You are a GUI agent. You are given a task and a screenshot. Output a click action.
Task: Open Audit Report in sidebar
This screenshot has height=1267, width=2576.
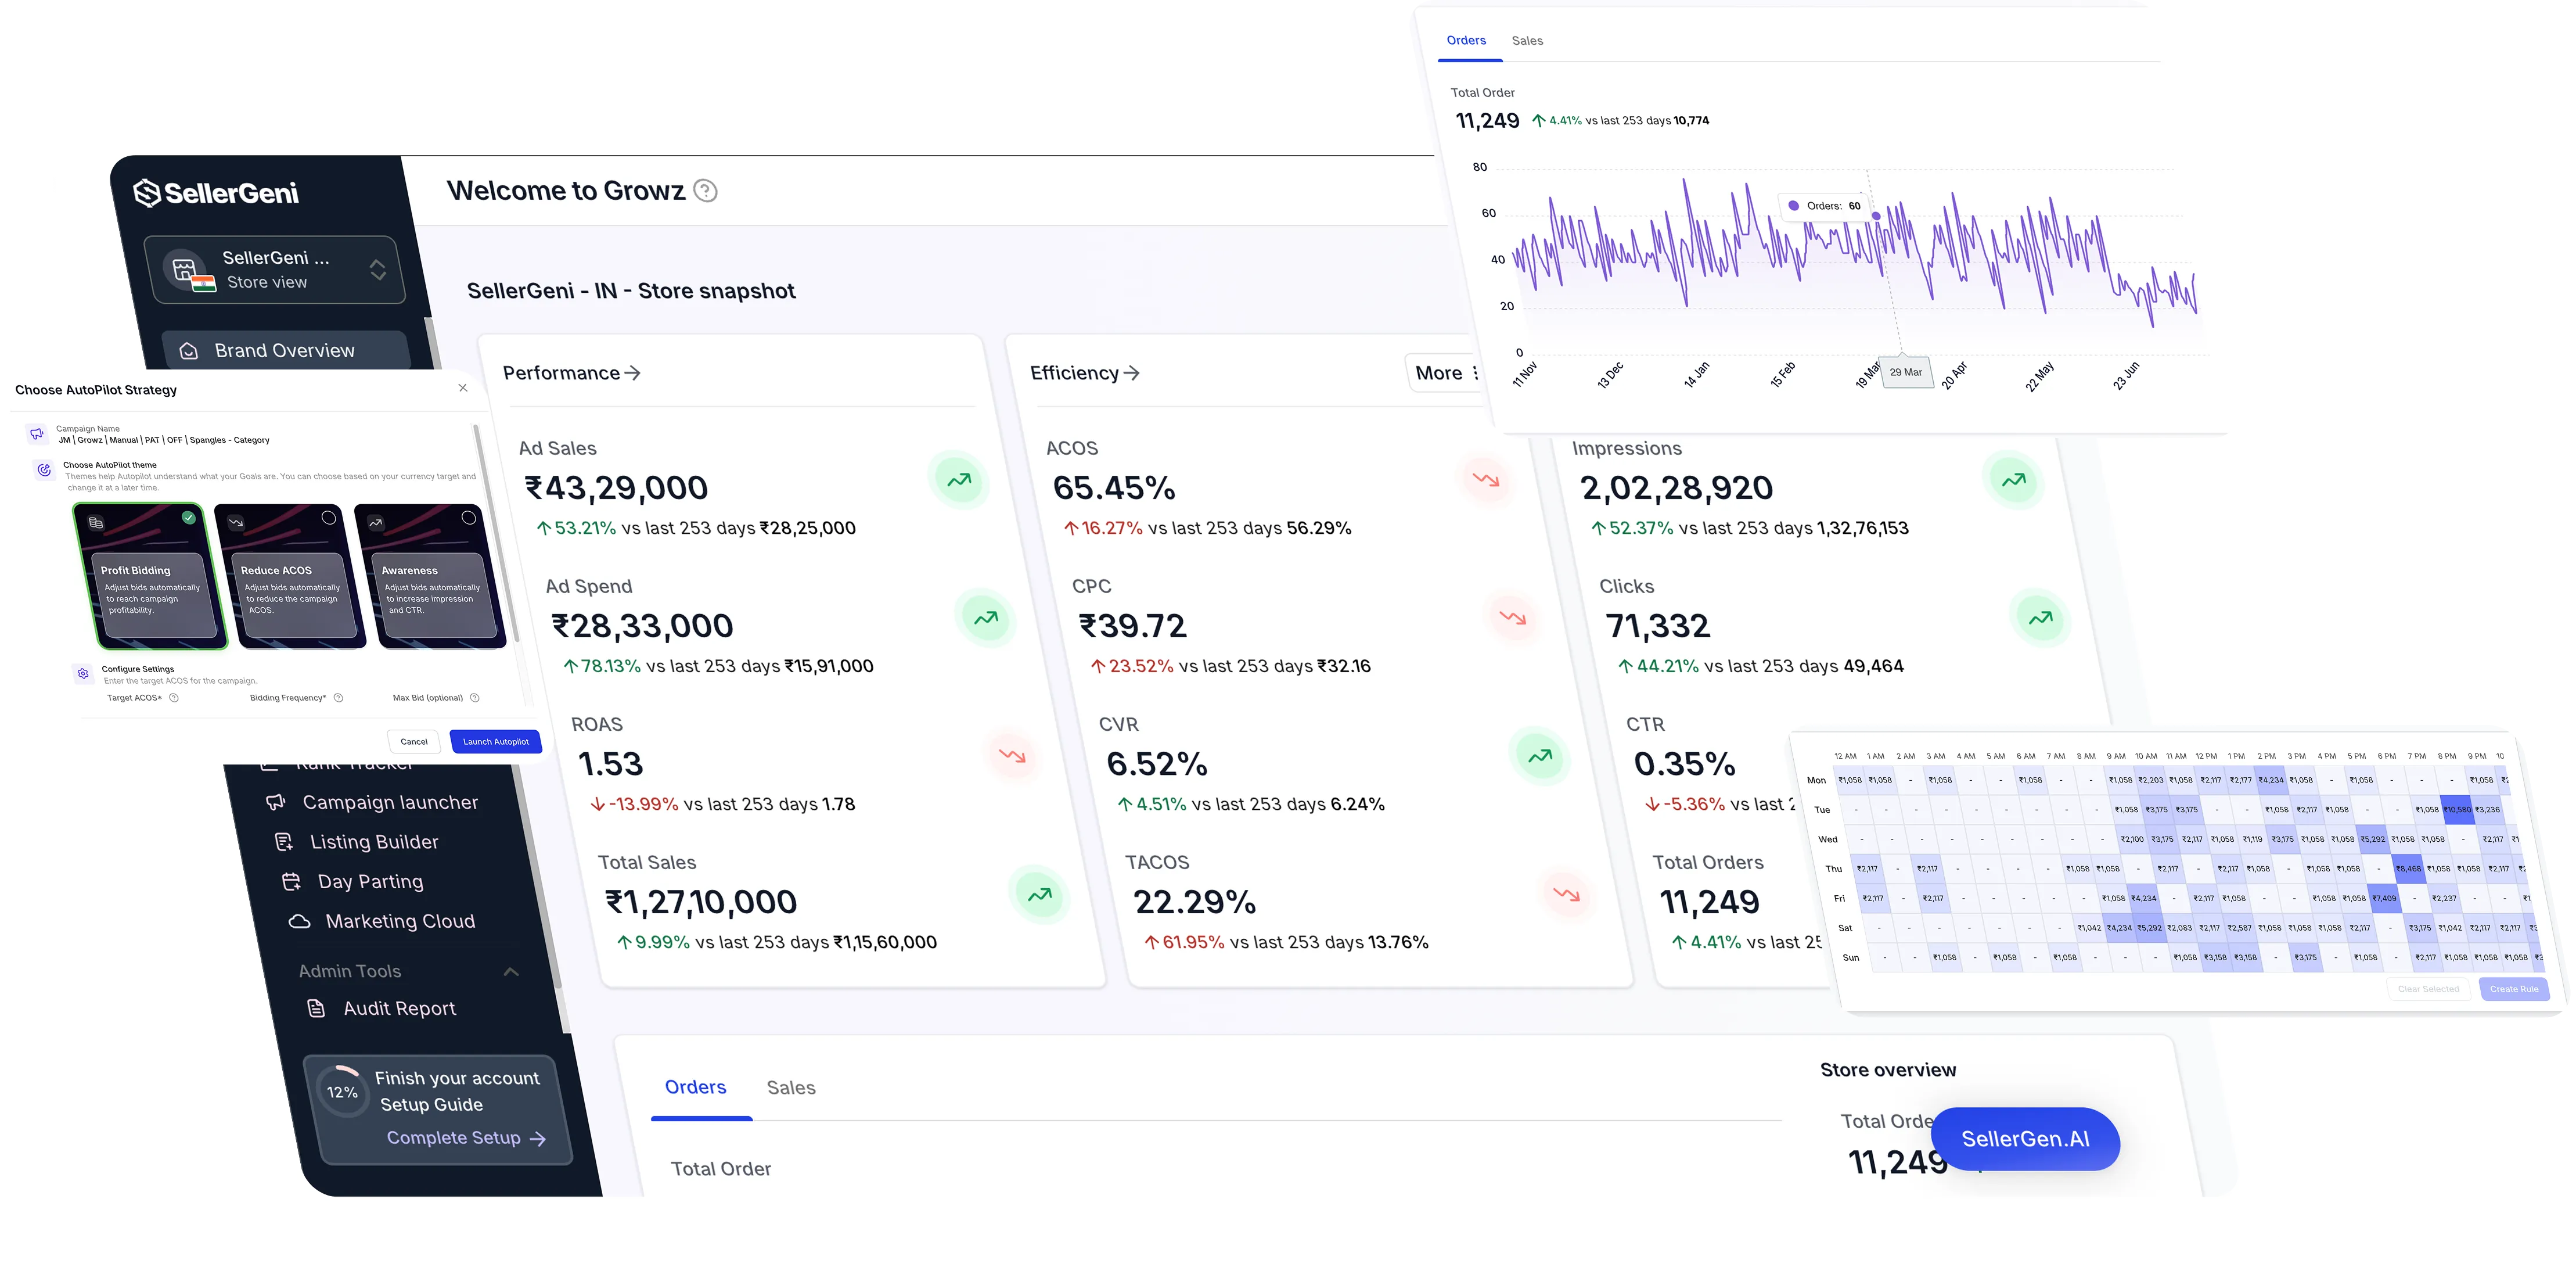pyautogui.click(x=399, y=1008)
